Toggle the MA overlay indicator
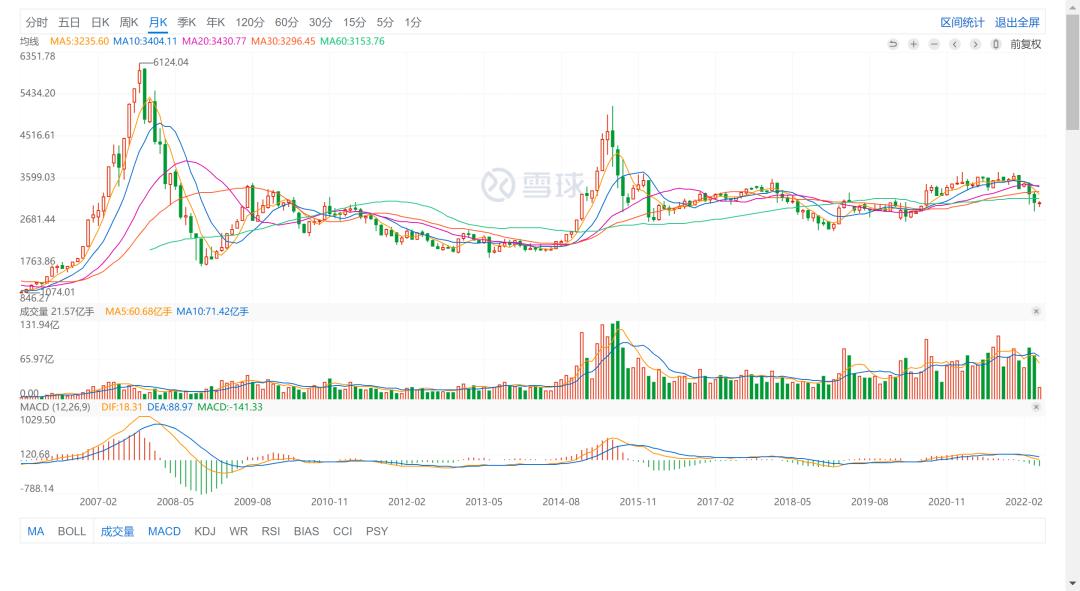1080x591 pixels. click(x=36, y=531)
